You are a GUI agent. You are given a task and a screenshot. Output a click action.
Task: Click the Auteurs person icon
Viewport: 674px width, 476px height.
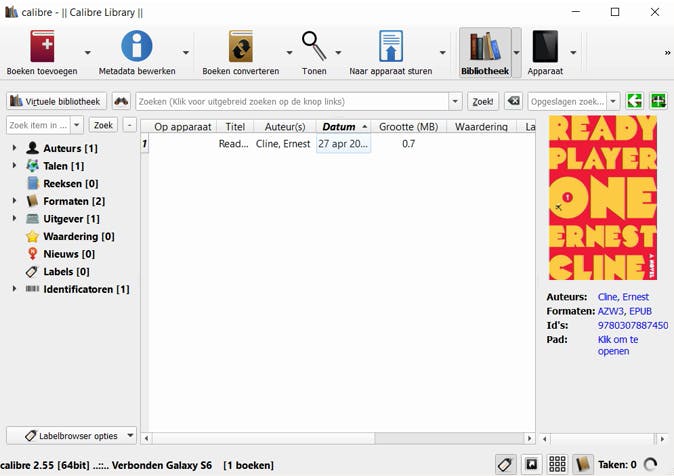pos(32,148)
